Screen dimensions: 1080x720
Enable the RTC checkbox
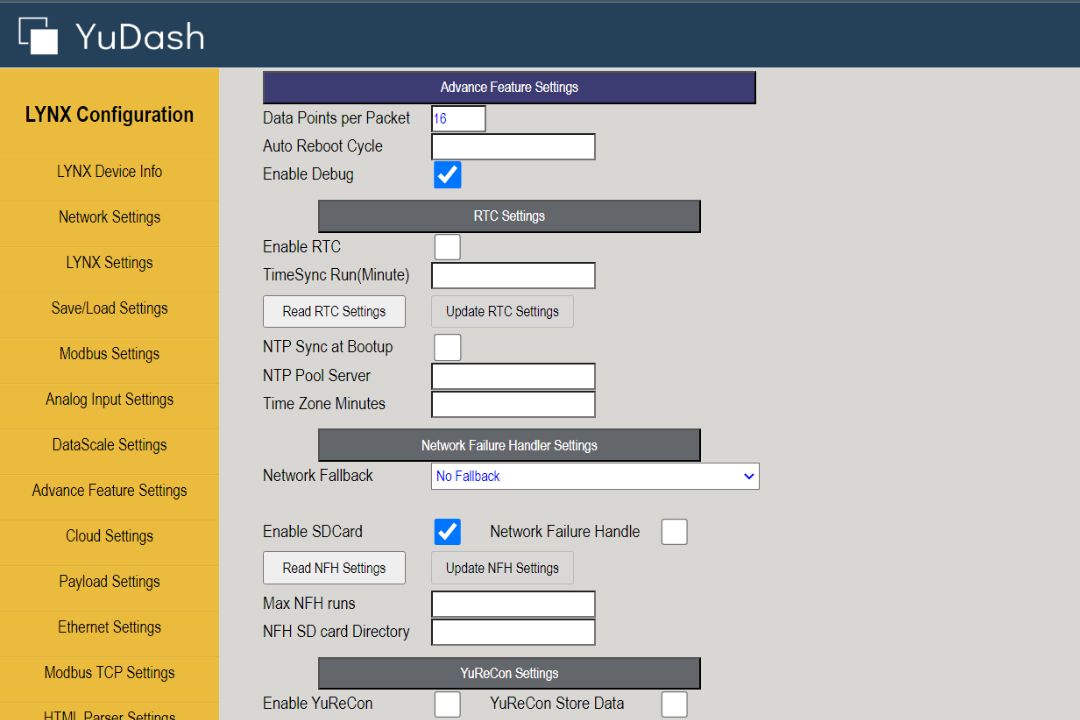pyautogui.click(x=447, y=247)
